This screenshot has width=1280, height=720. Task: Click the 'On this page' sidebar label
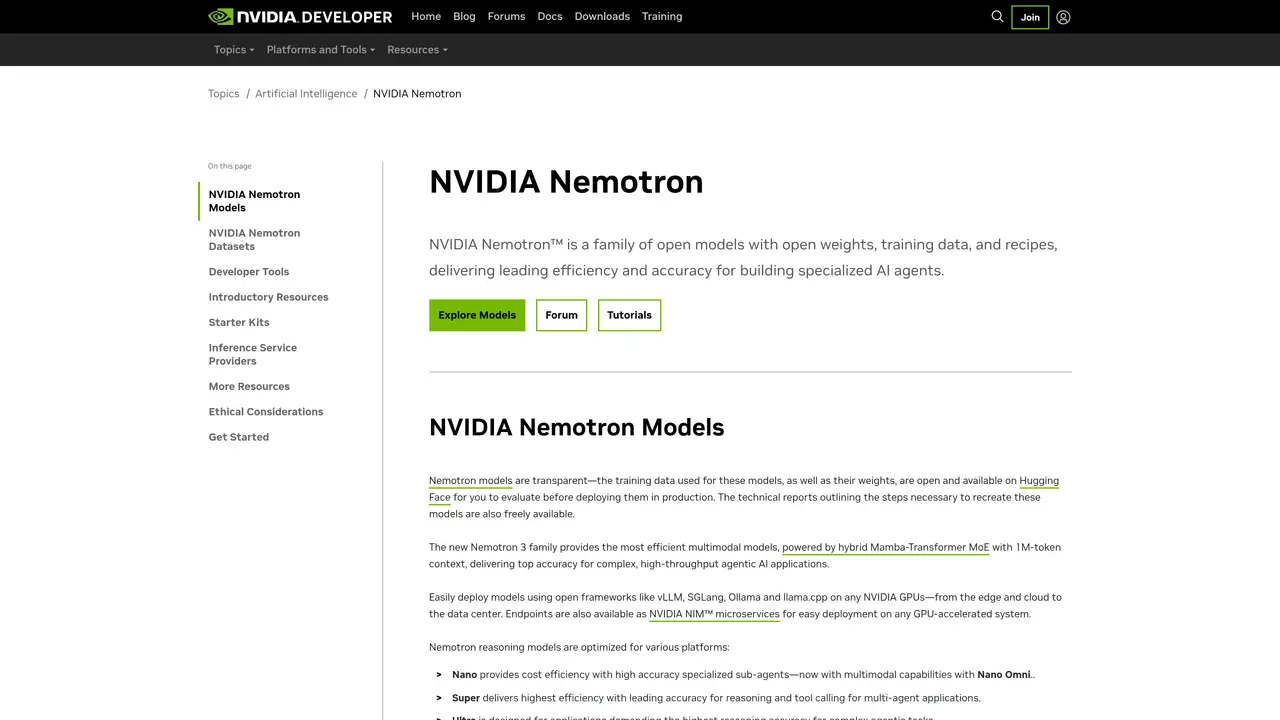click(x=230, y=166)
